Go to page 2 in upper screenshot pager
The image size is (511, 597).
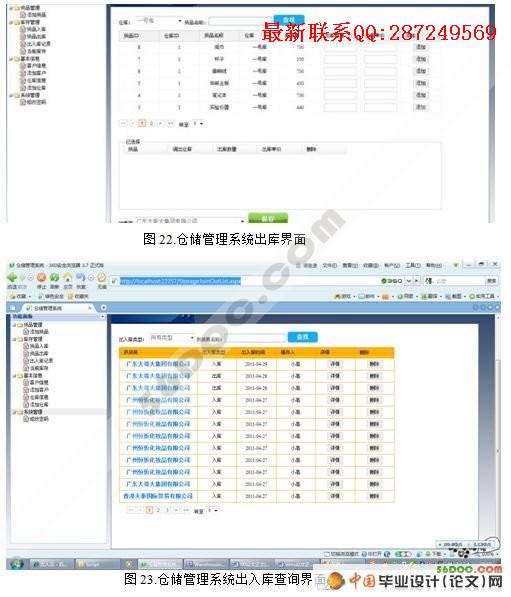[x=151, y=123]
